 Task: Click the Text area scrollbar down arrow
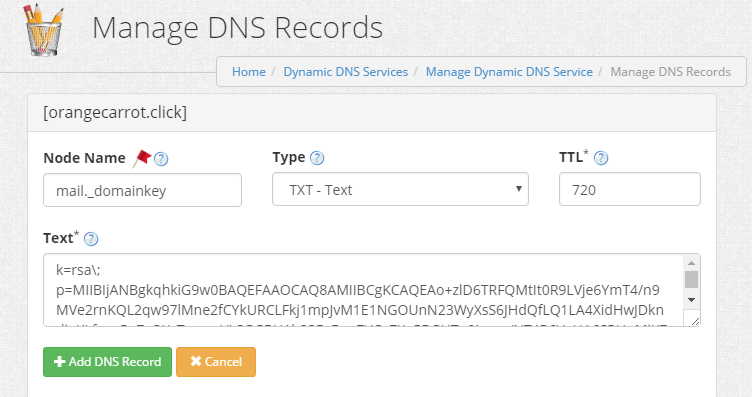coord(691,300)
